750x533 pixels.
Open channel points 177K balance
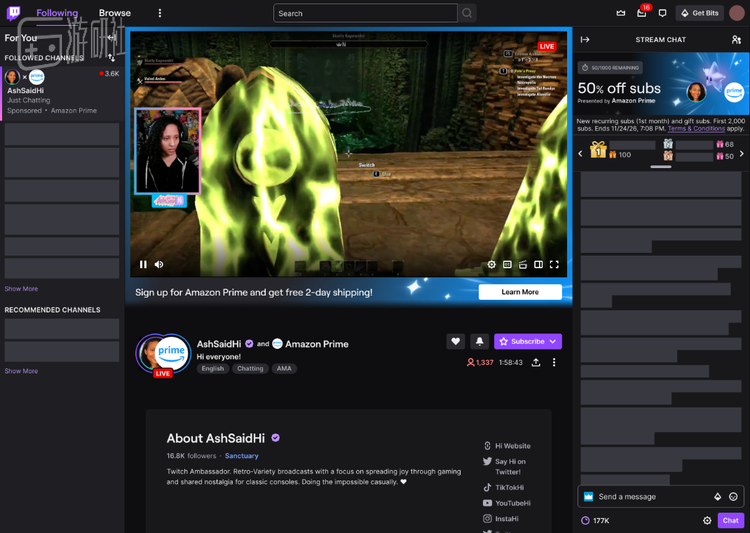(596, 521)
